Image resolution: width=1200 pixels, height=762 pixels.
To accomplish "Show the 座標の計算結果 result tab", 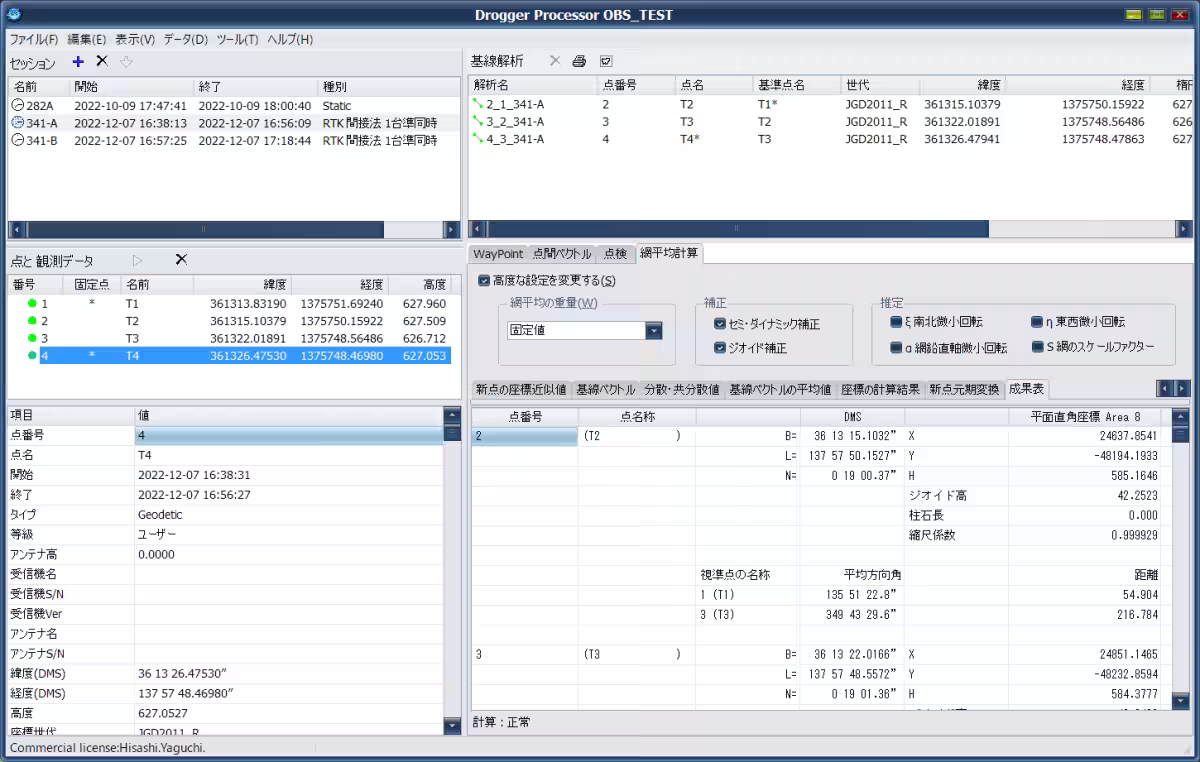I will [x=880, y=389].
